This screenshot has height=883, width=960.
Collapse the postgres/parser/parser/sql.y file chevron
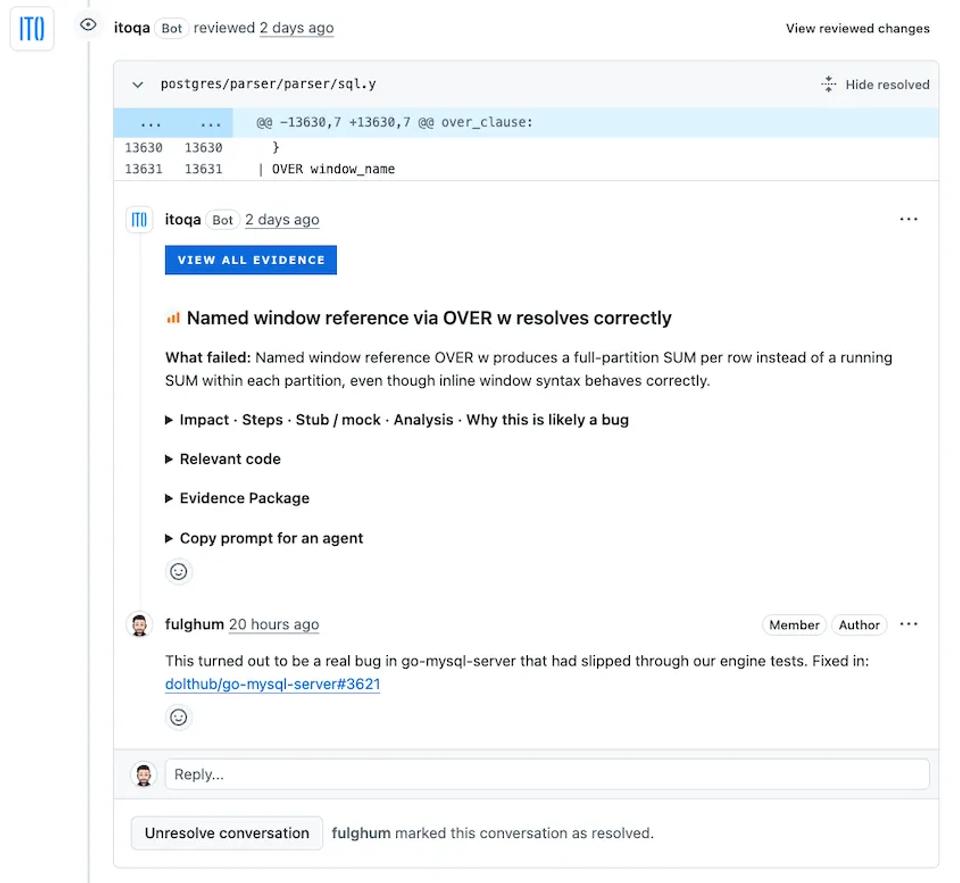click(x=138, y=85)
